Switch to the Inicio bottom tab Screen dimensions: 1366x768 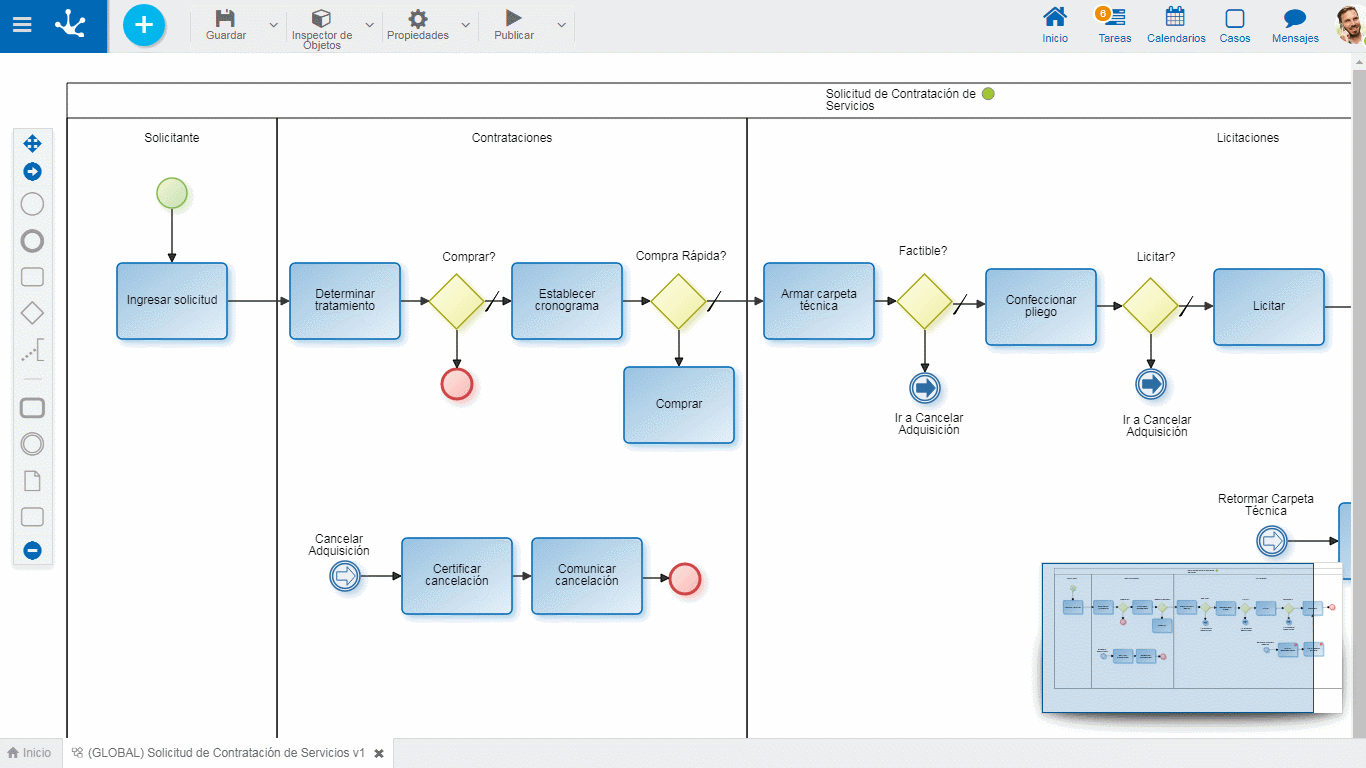(29, 753)
